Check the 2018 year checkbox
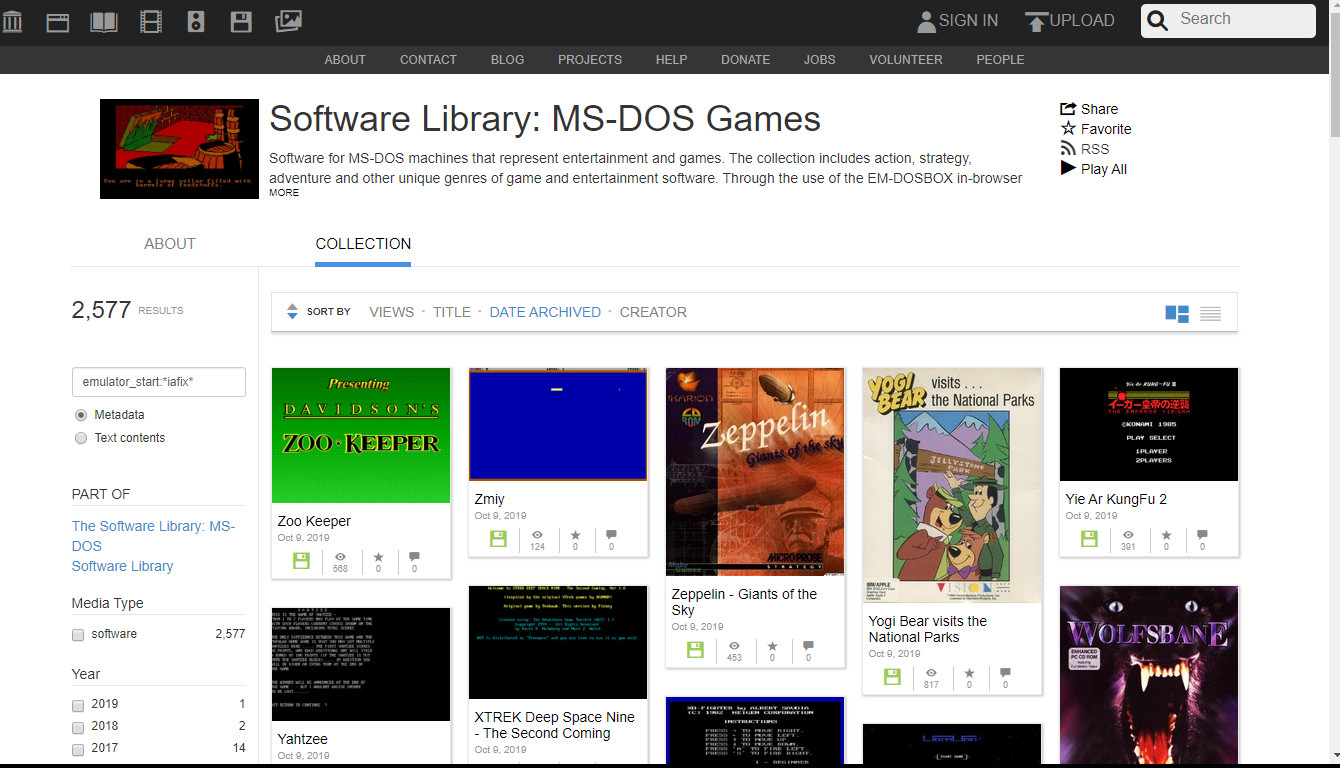 click(78, 727)
